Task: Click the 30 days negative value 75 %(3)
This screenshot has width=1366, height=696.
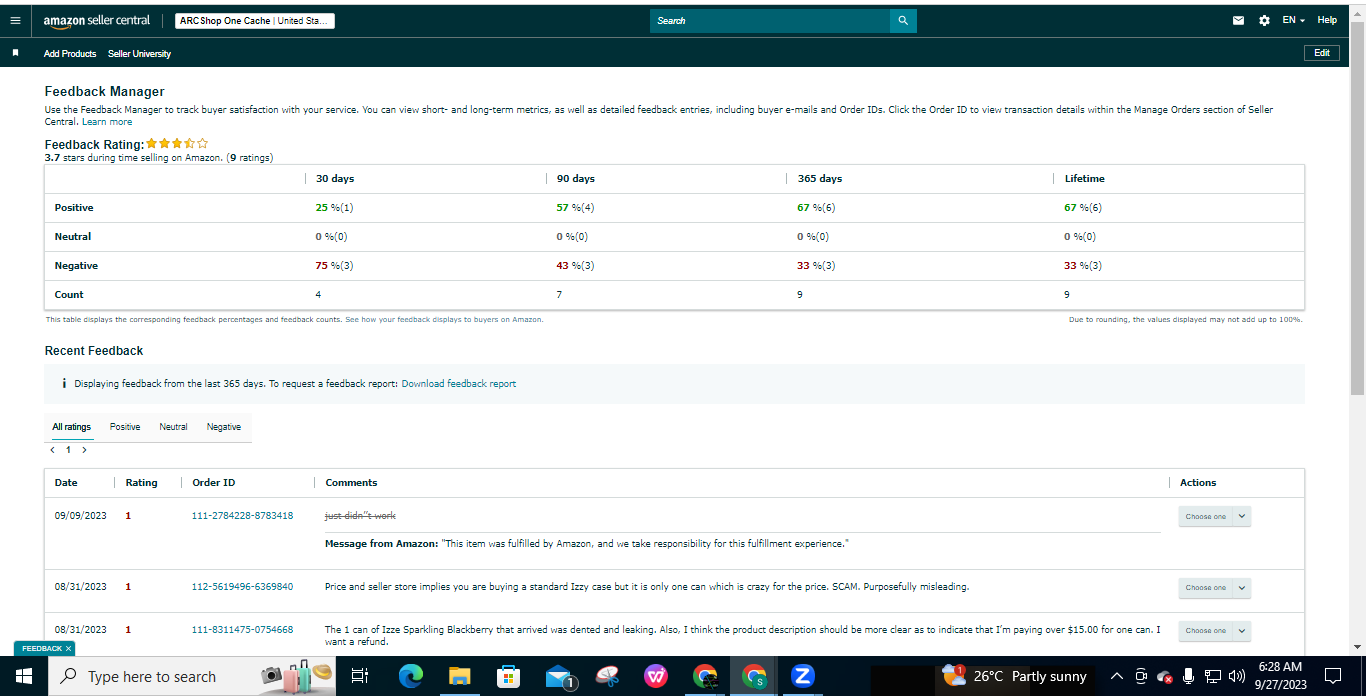Action: click(335, 266)
